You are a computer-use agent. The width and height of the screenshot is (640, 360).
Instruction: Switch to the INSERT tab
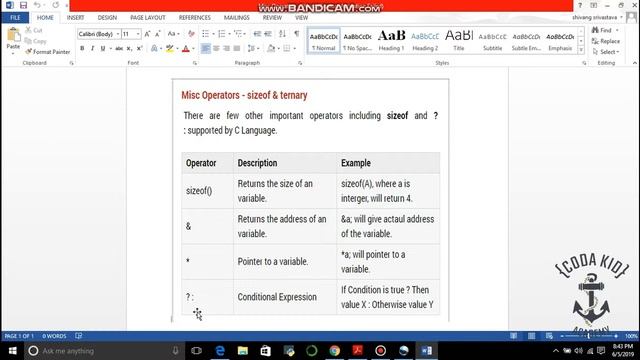76,18
